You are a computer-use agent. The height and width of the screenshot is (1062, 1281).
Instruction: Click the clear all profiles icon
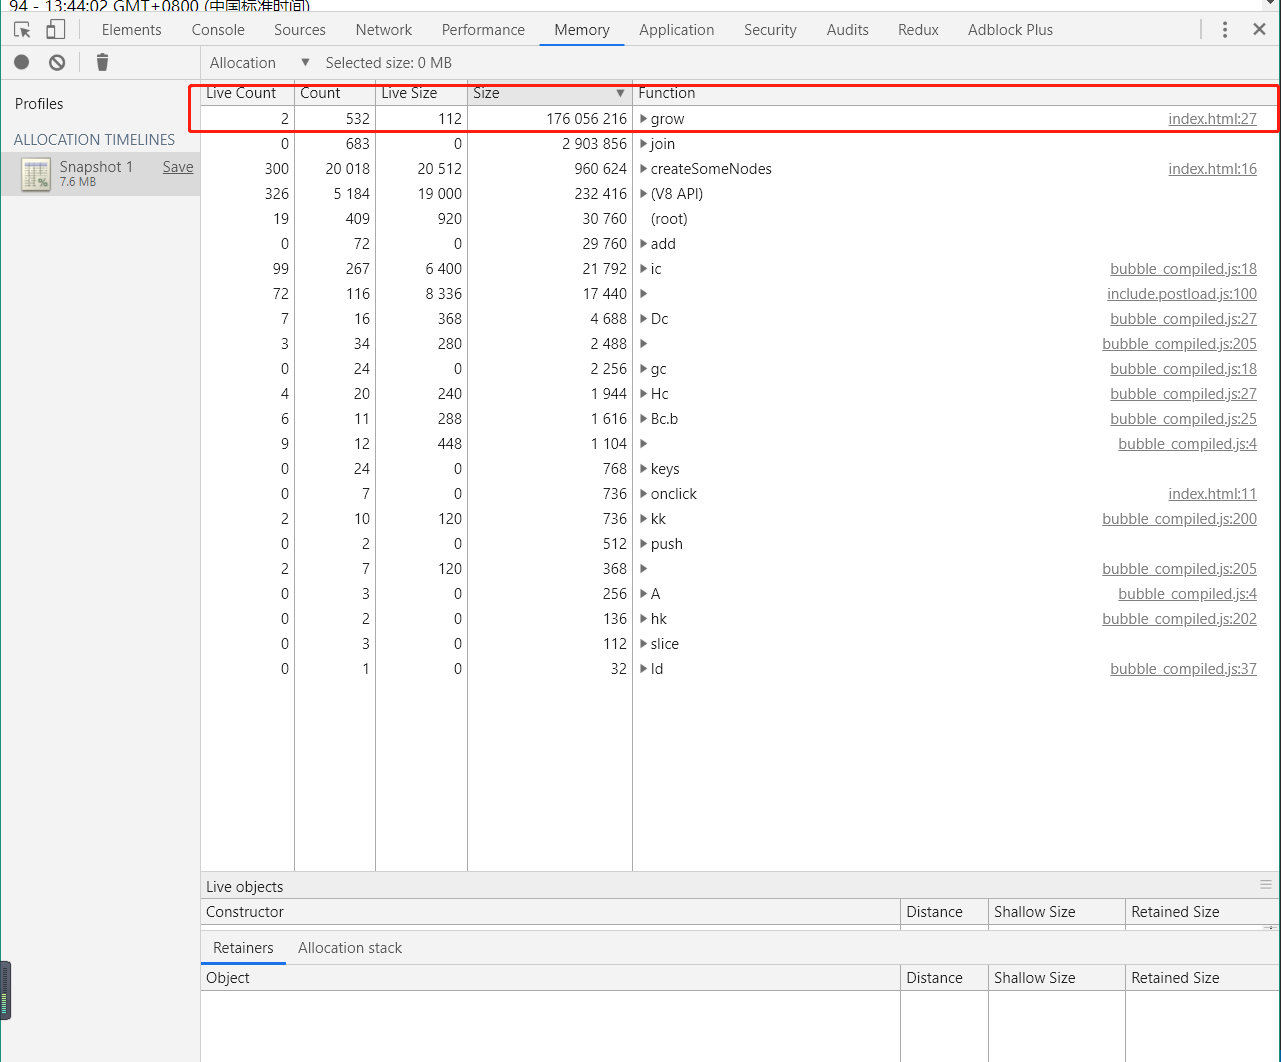[57, 62]
